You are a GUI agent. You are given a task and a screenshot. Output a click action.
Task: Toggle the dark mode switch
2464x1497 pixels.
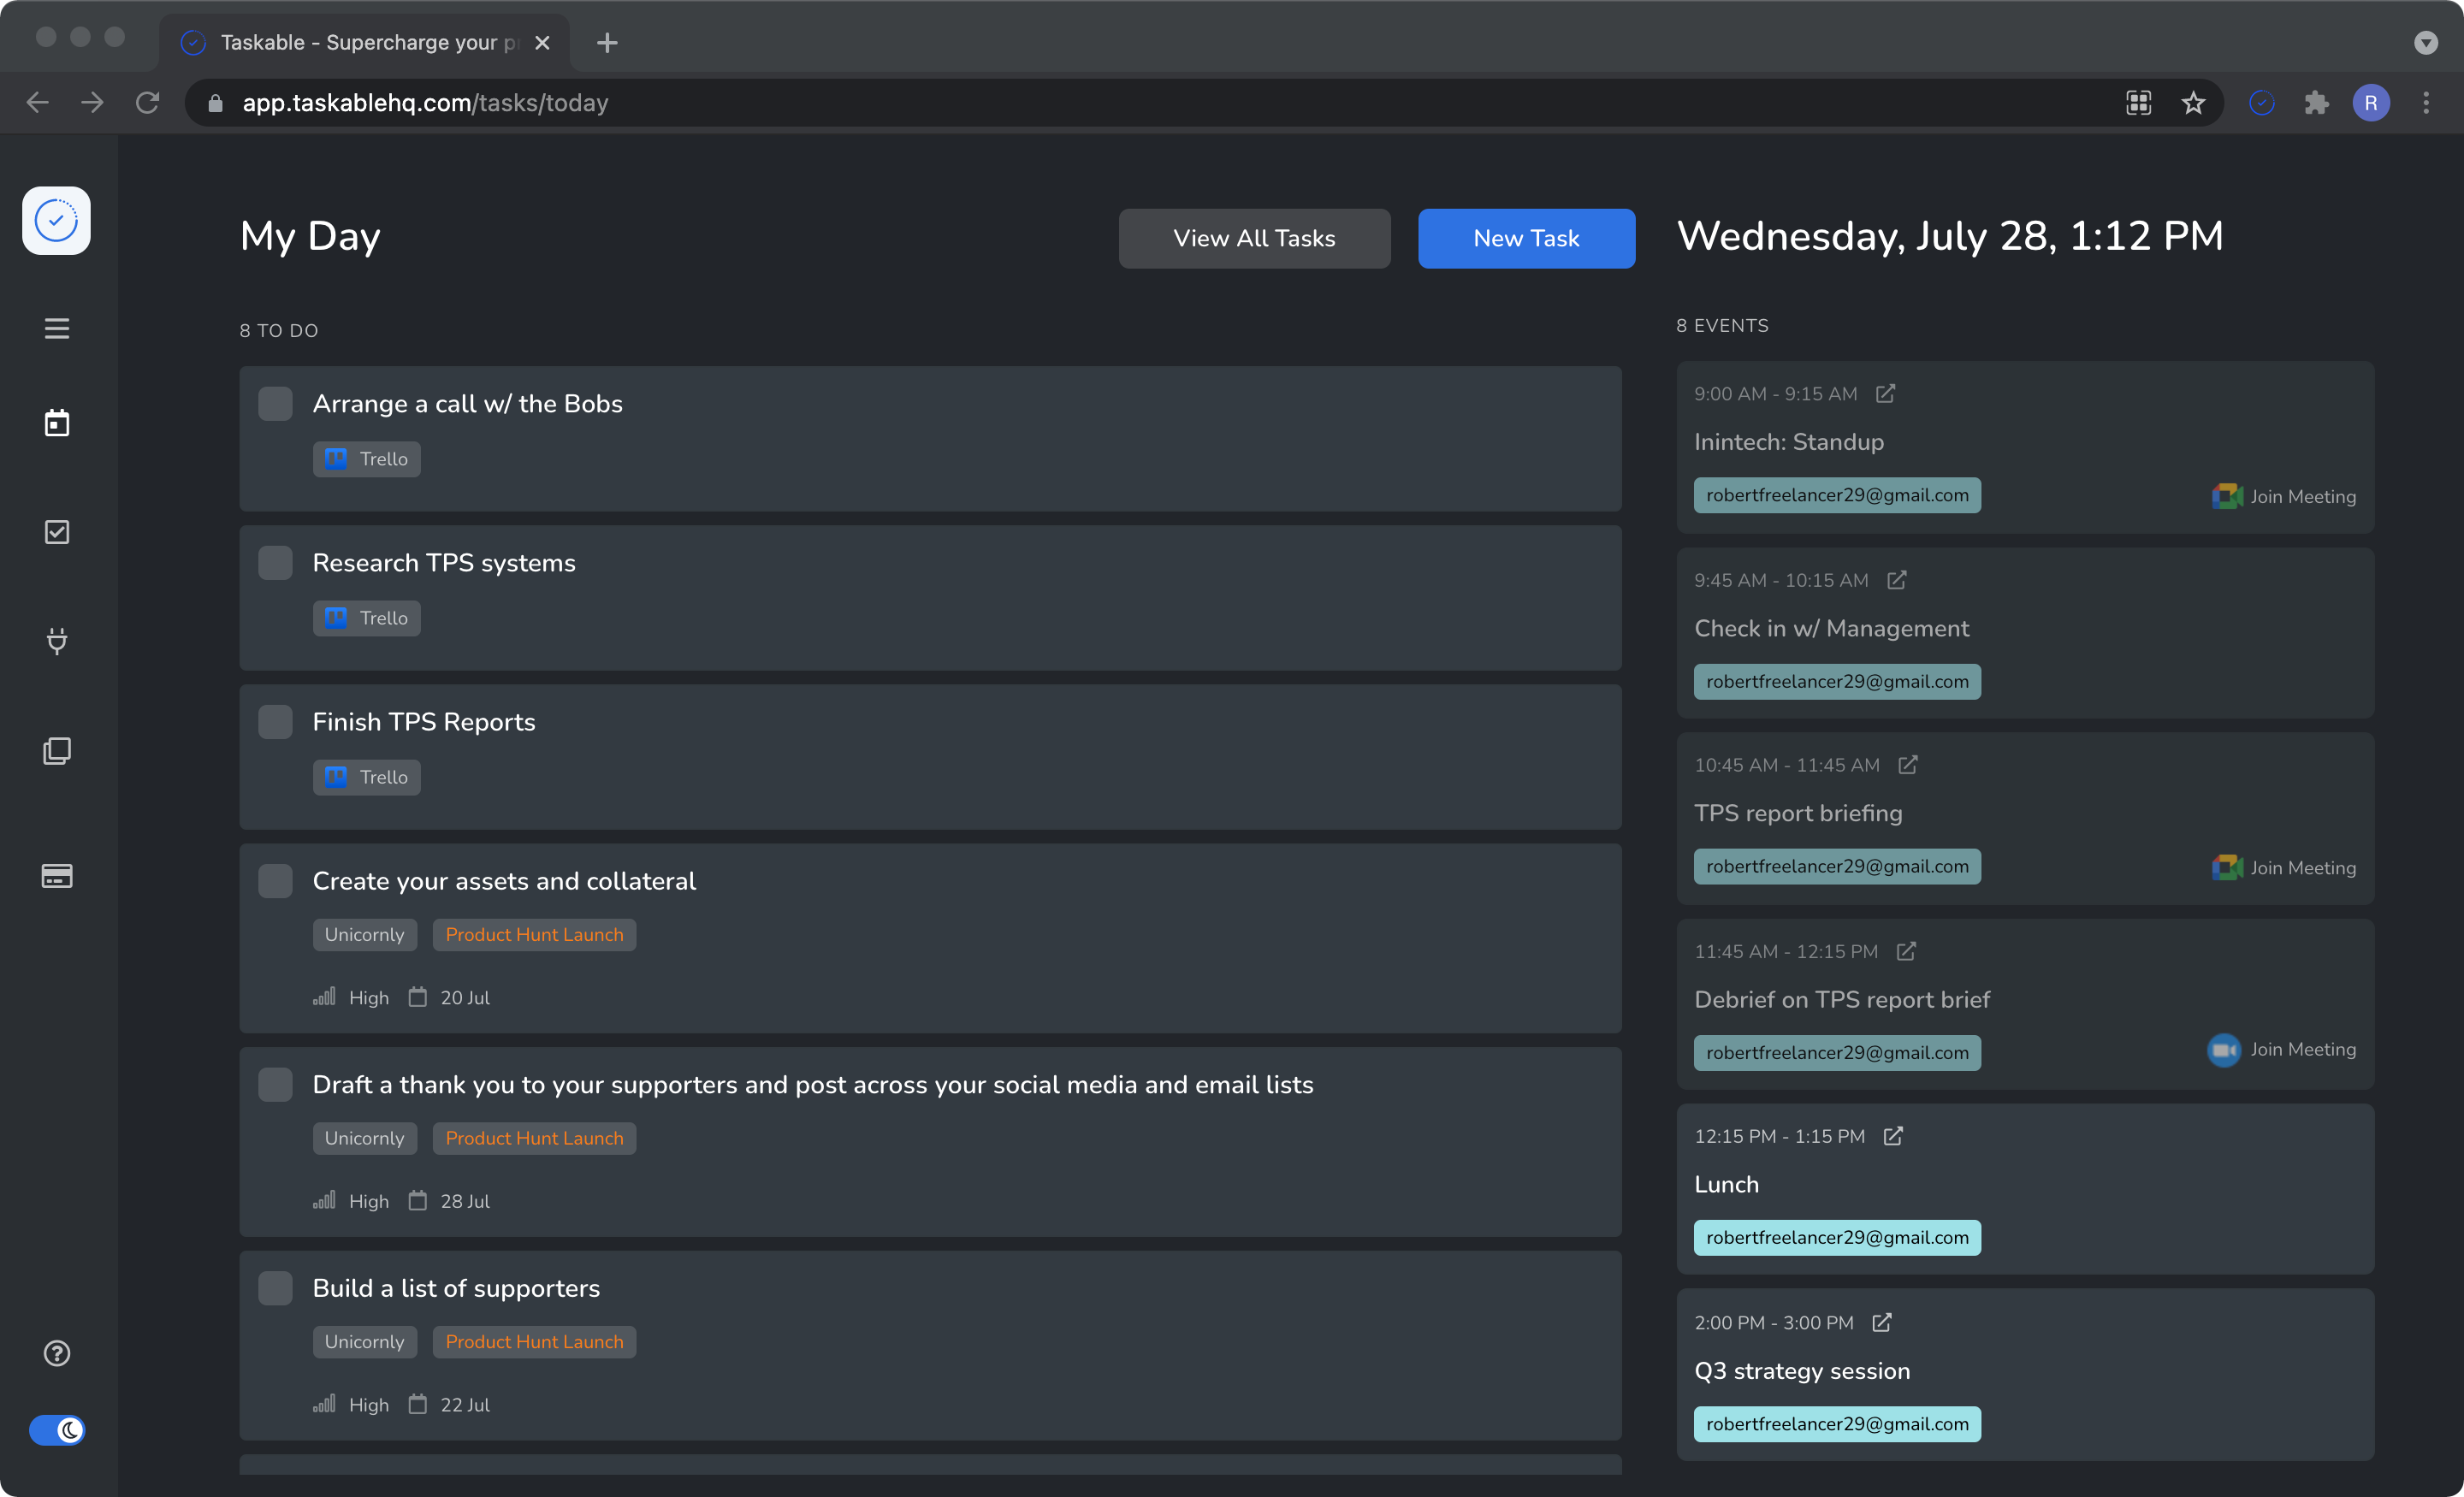click(57, 1430)
